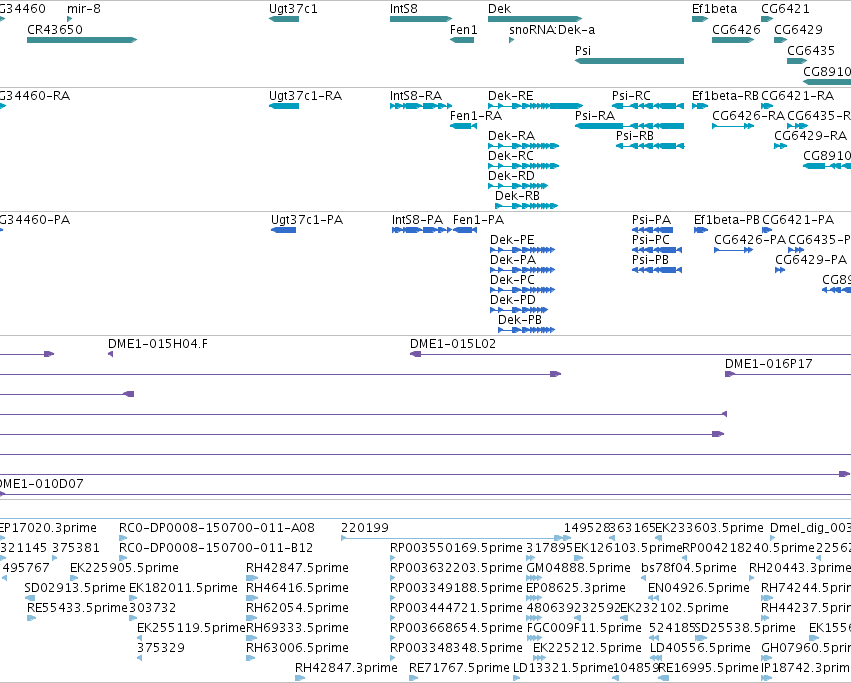Select the CG6426 gene label
The image size is (851, 683).
tap(736, 29)
